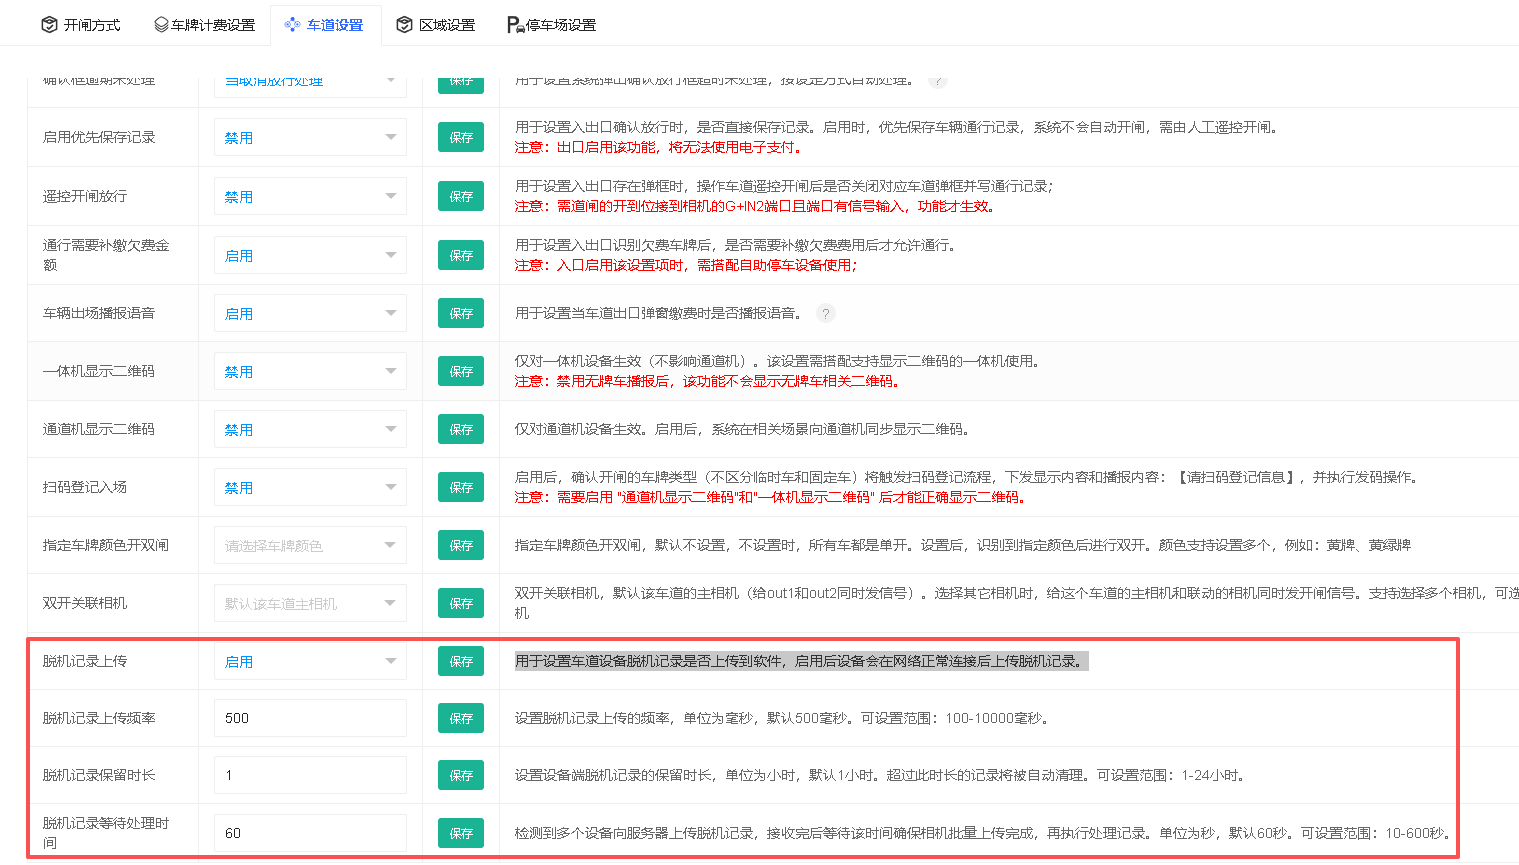This screenshot has height=865, width=1519.
Task: Click the help icon beside 车辆出场播报语音 description
Action: click(825, 314)
